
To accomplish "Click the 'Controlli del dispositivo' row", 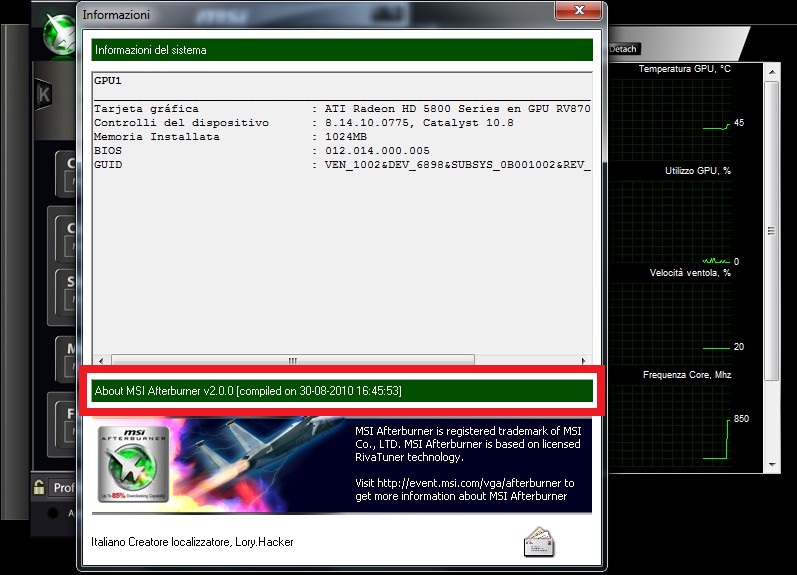I will [x=304, y=123].
